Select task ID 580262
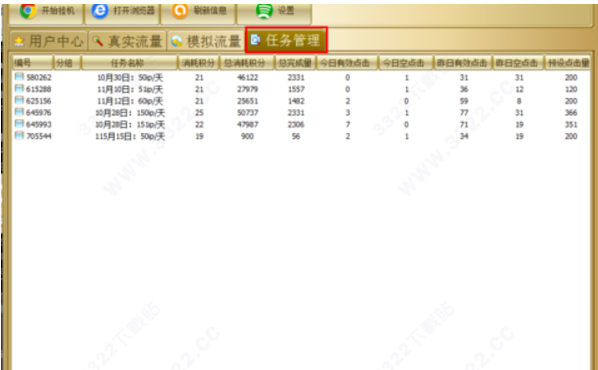The image size is (598, 370). pyautogui.click(x=39, y=77)
